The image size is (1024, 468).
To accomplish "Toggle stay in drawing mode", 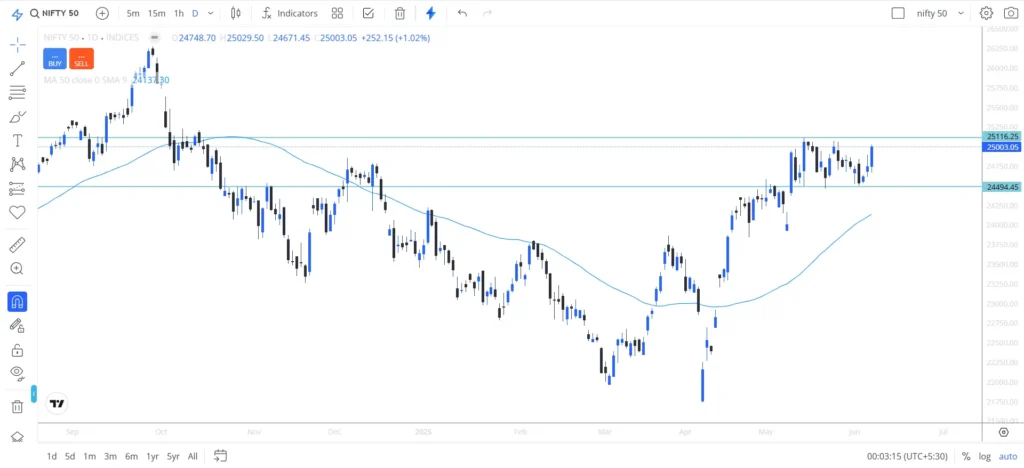I will pyautogui.click(x=18, y=326).
